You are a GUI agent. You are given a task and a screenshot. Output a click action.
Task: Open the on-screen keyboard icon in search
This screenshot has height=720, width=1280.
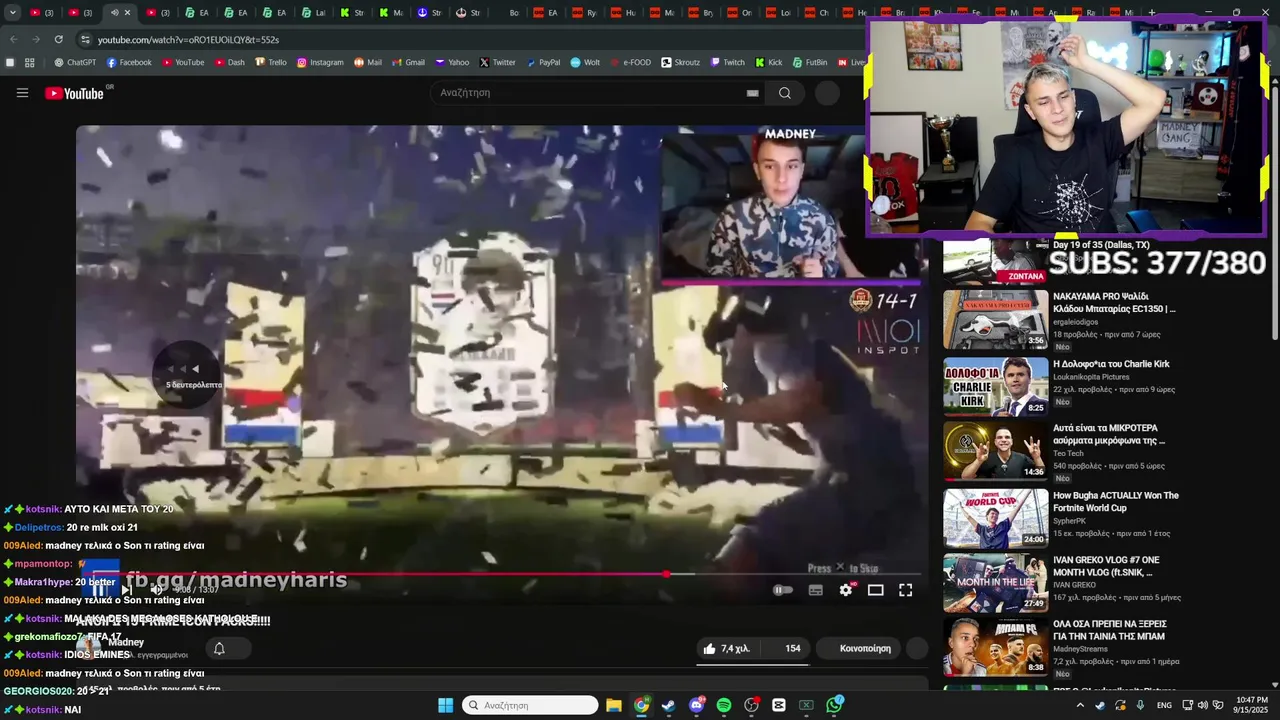pyautogui.click(x=752, y=93)
